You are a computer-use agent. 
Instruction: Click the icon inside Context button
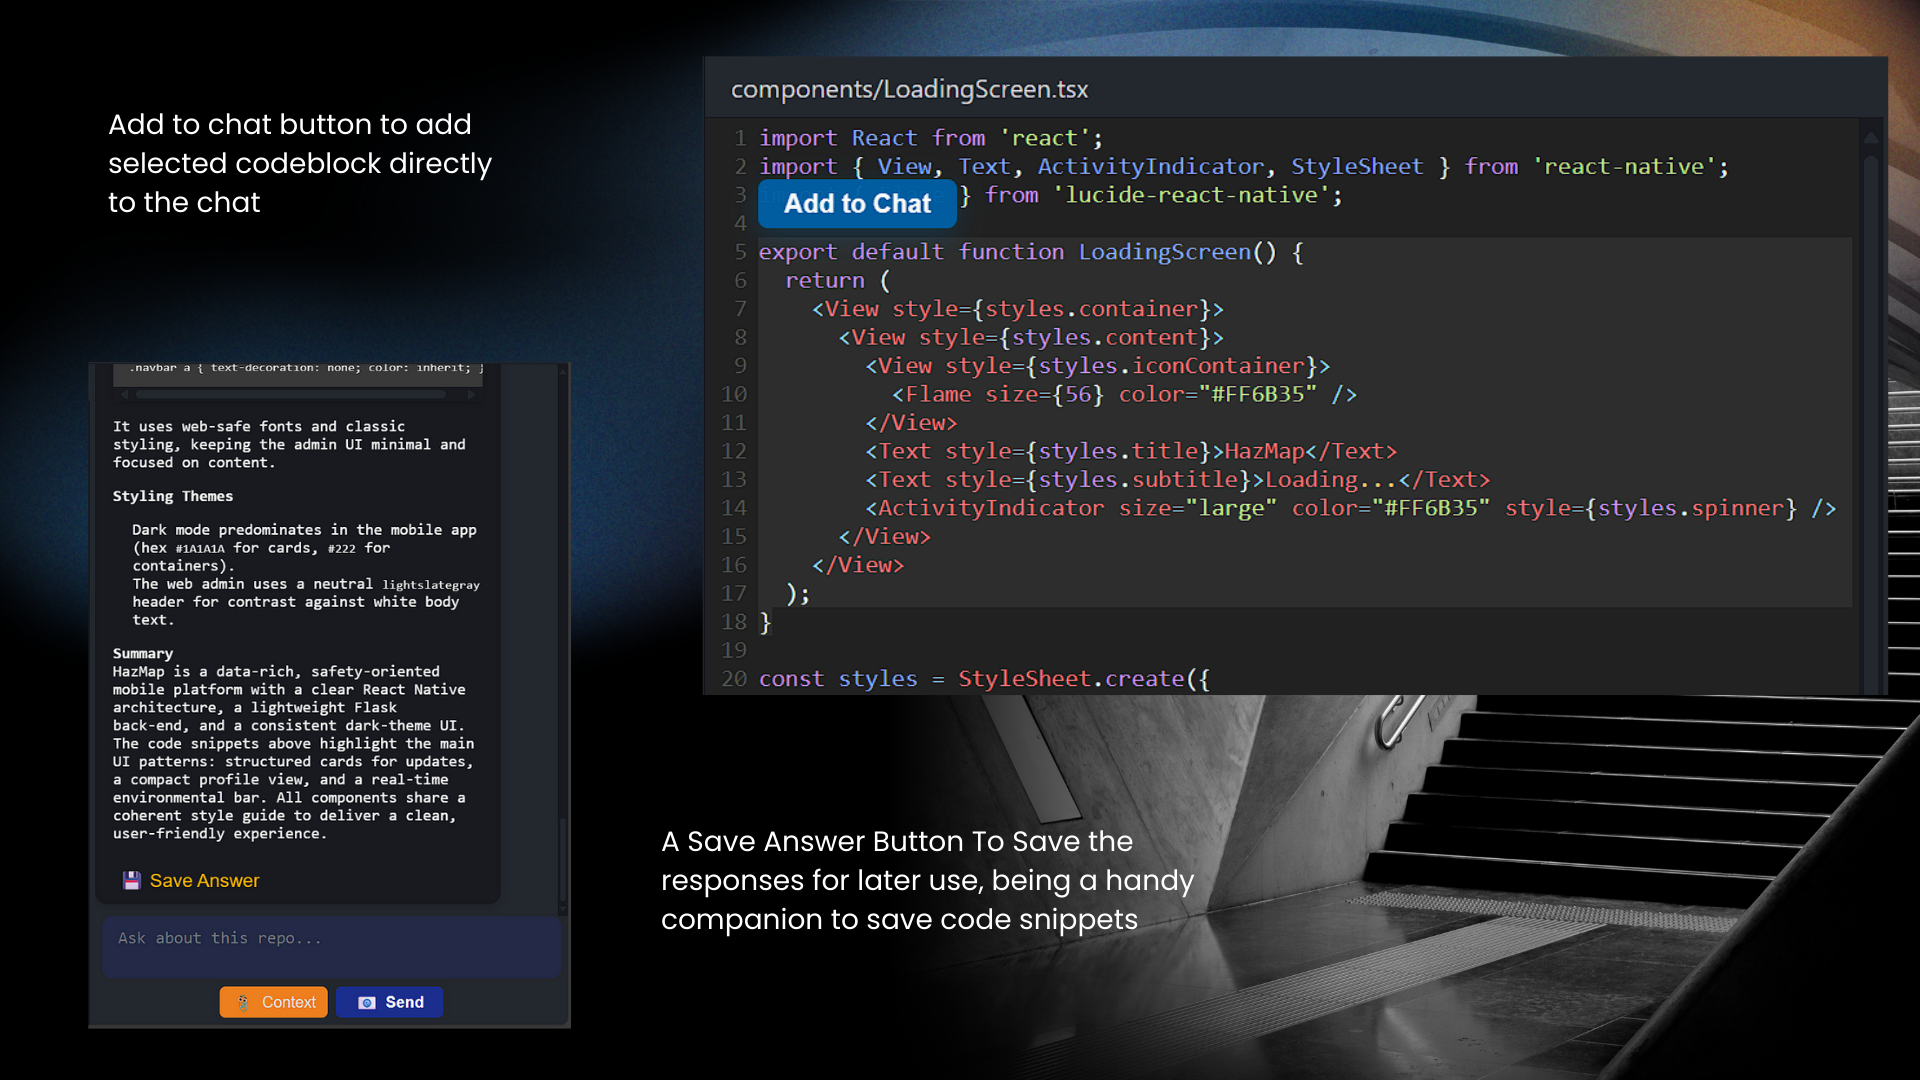tap(243, 1002)
